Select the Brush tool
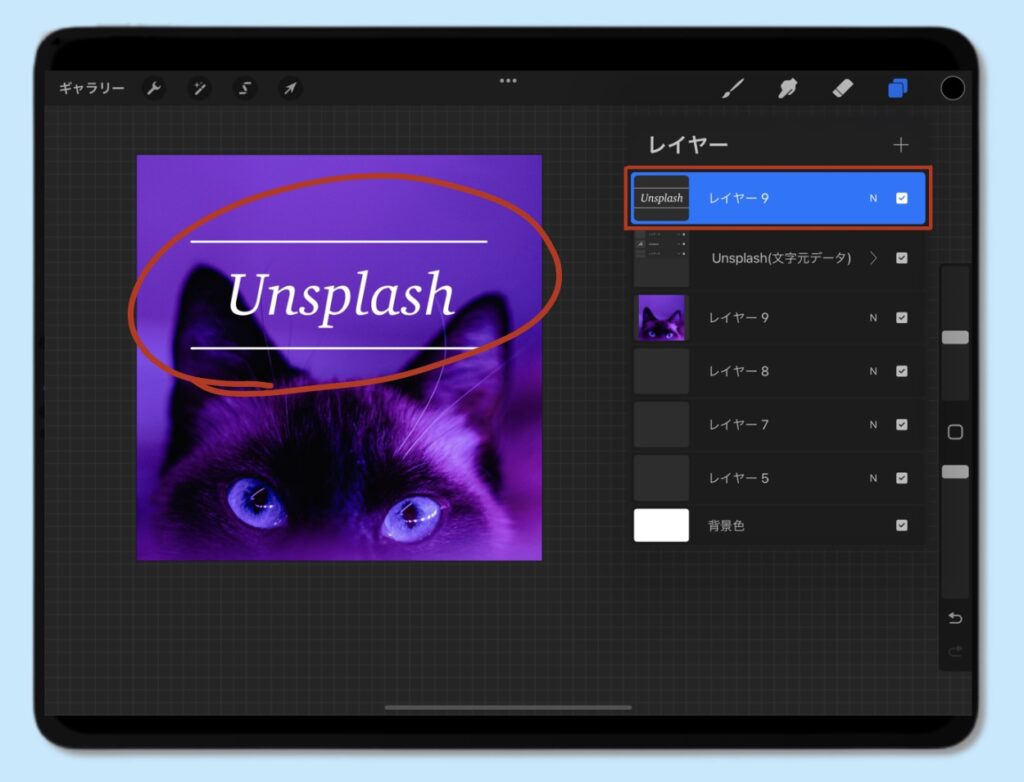The height and width of the screenshot is (782, 1024). [733, 88]
